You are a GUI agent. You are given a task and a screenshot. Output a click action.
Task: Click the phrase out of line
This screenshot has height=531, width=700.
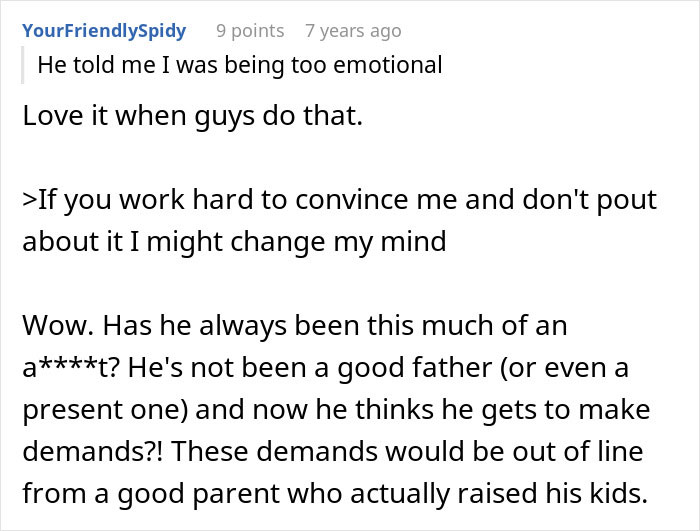point(589,451)
